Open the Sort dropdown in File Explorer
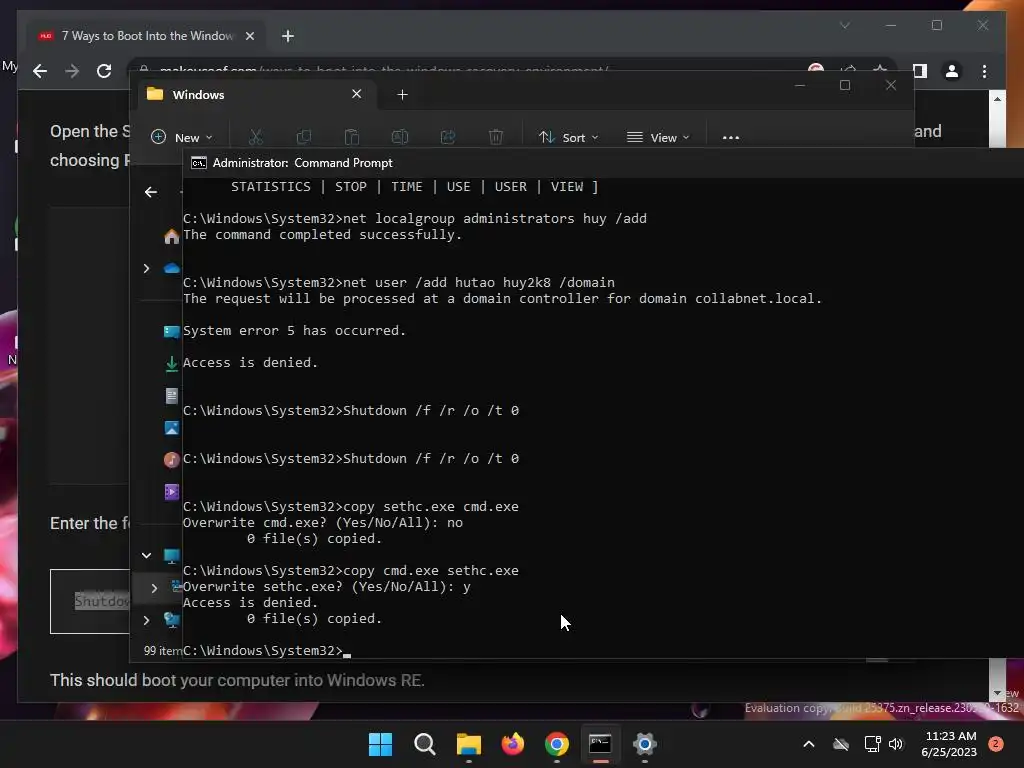 pyautogui.click(x=568, y=137)
